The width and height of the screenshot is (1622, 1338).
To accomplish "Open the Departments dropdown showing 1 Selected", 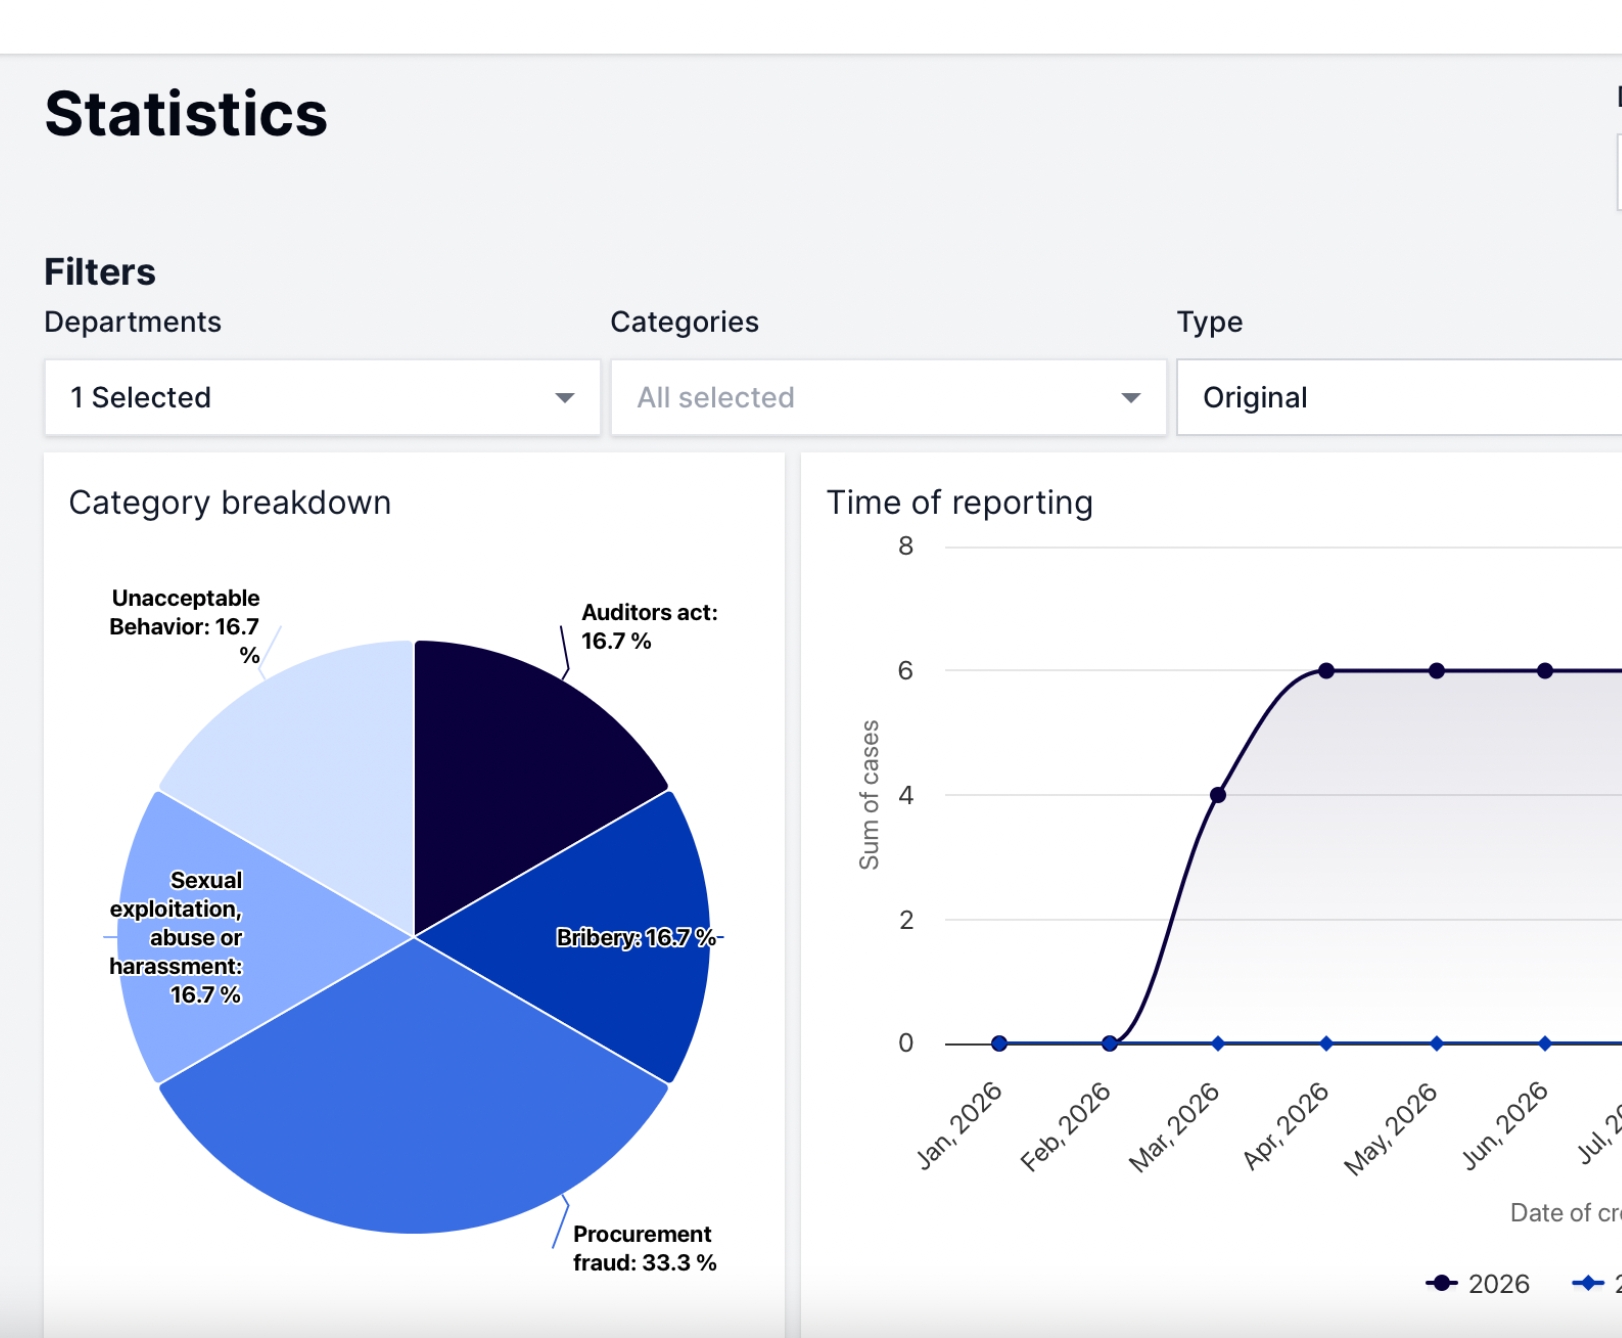I will click(x=321, y=398).
